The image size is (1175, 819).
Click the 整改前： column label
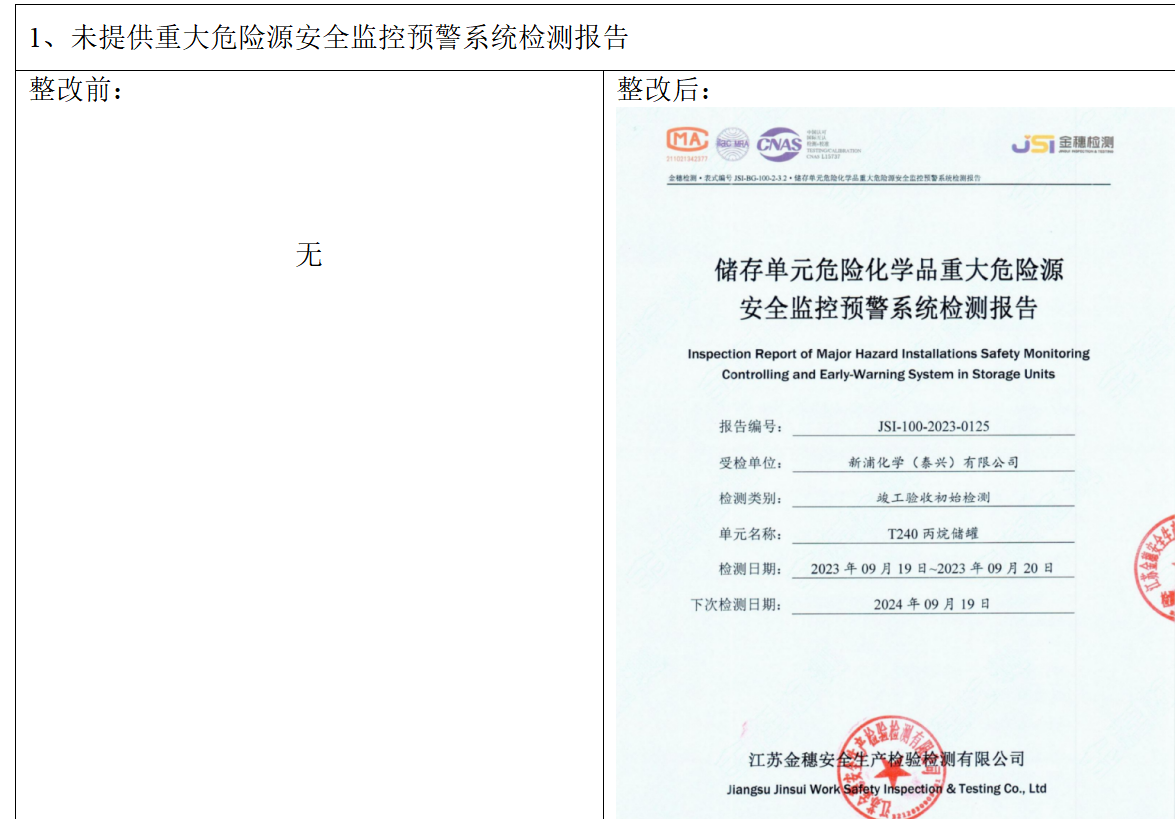point(77,90)
